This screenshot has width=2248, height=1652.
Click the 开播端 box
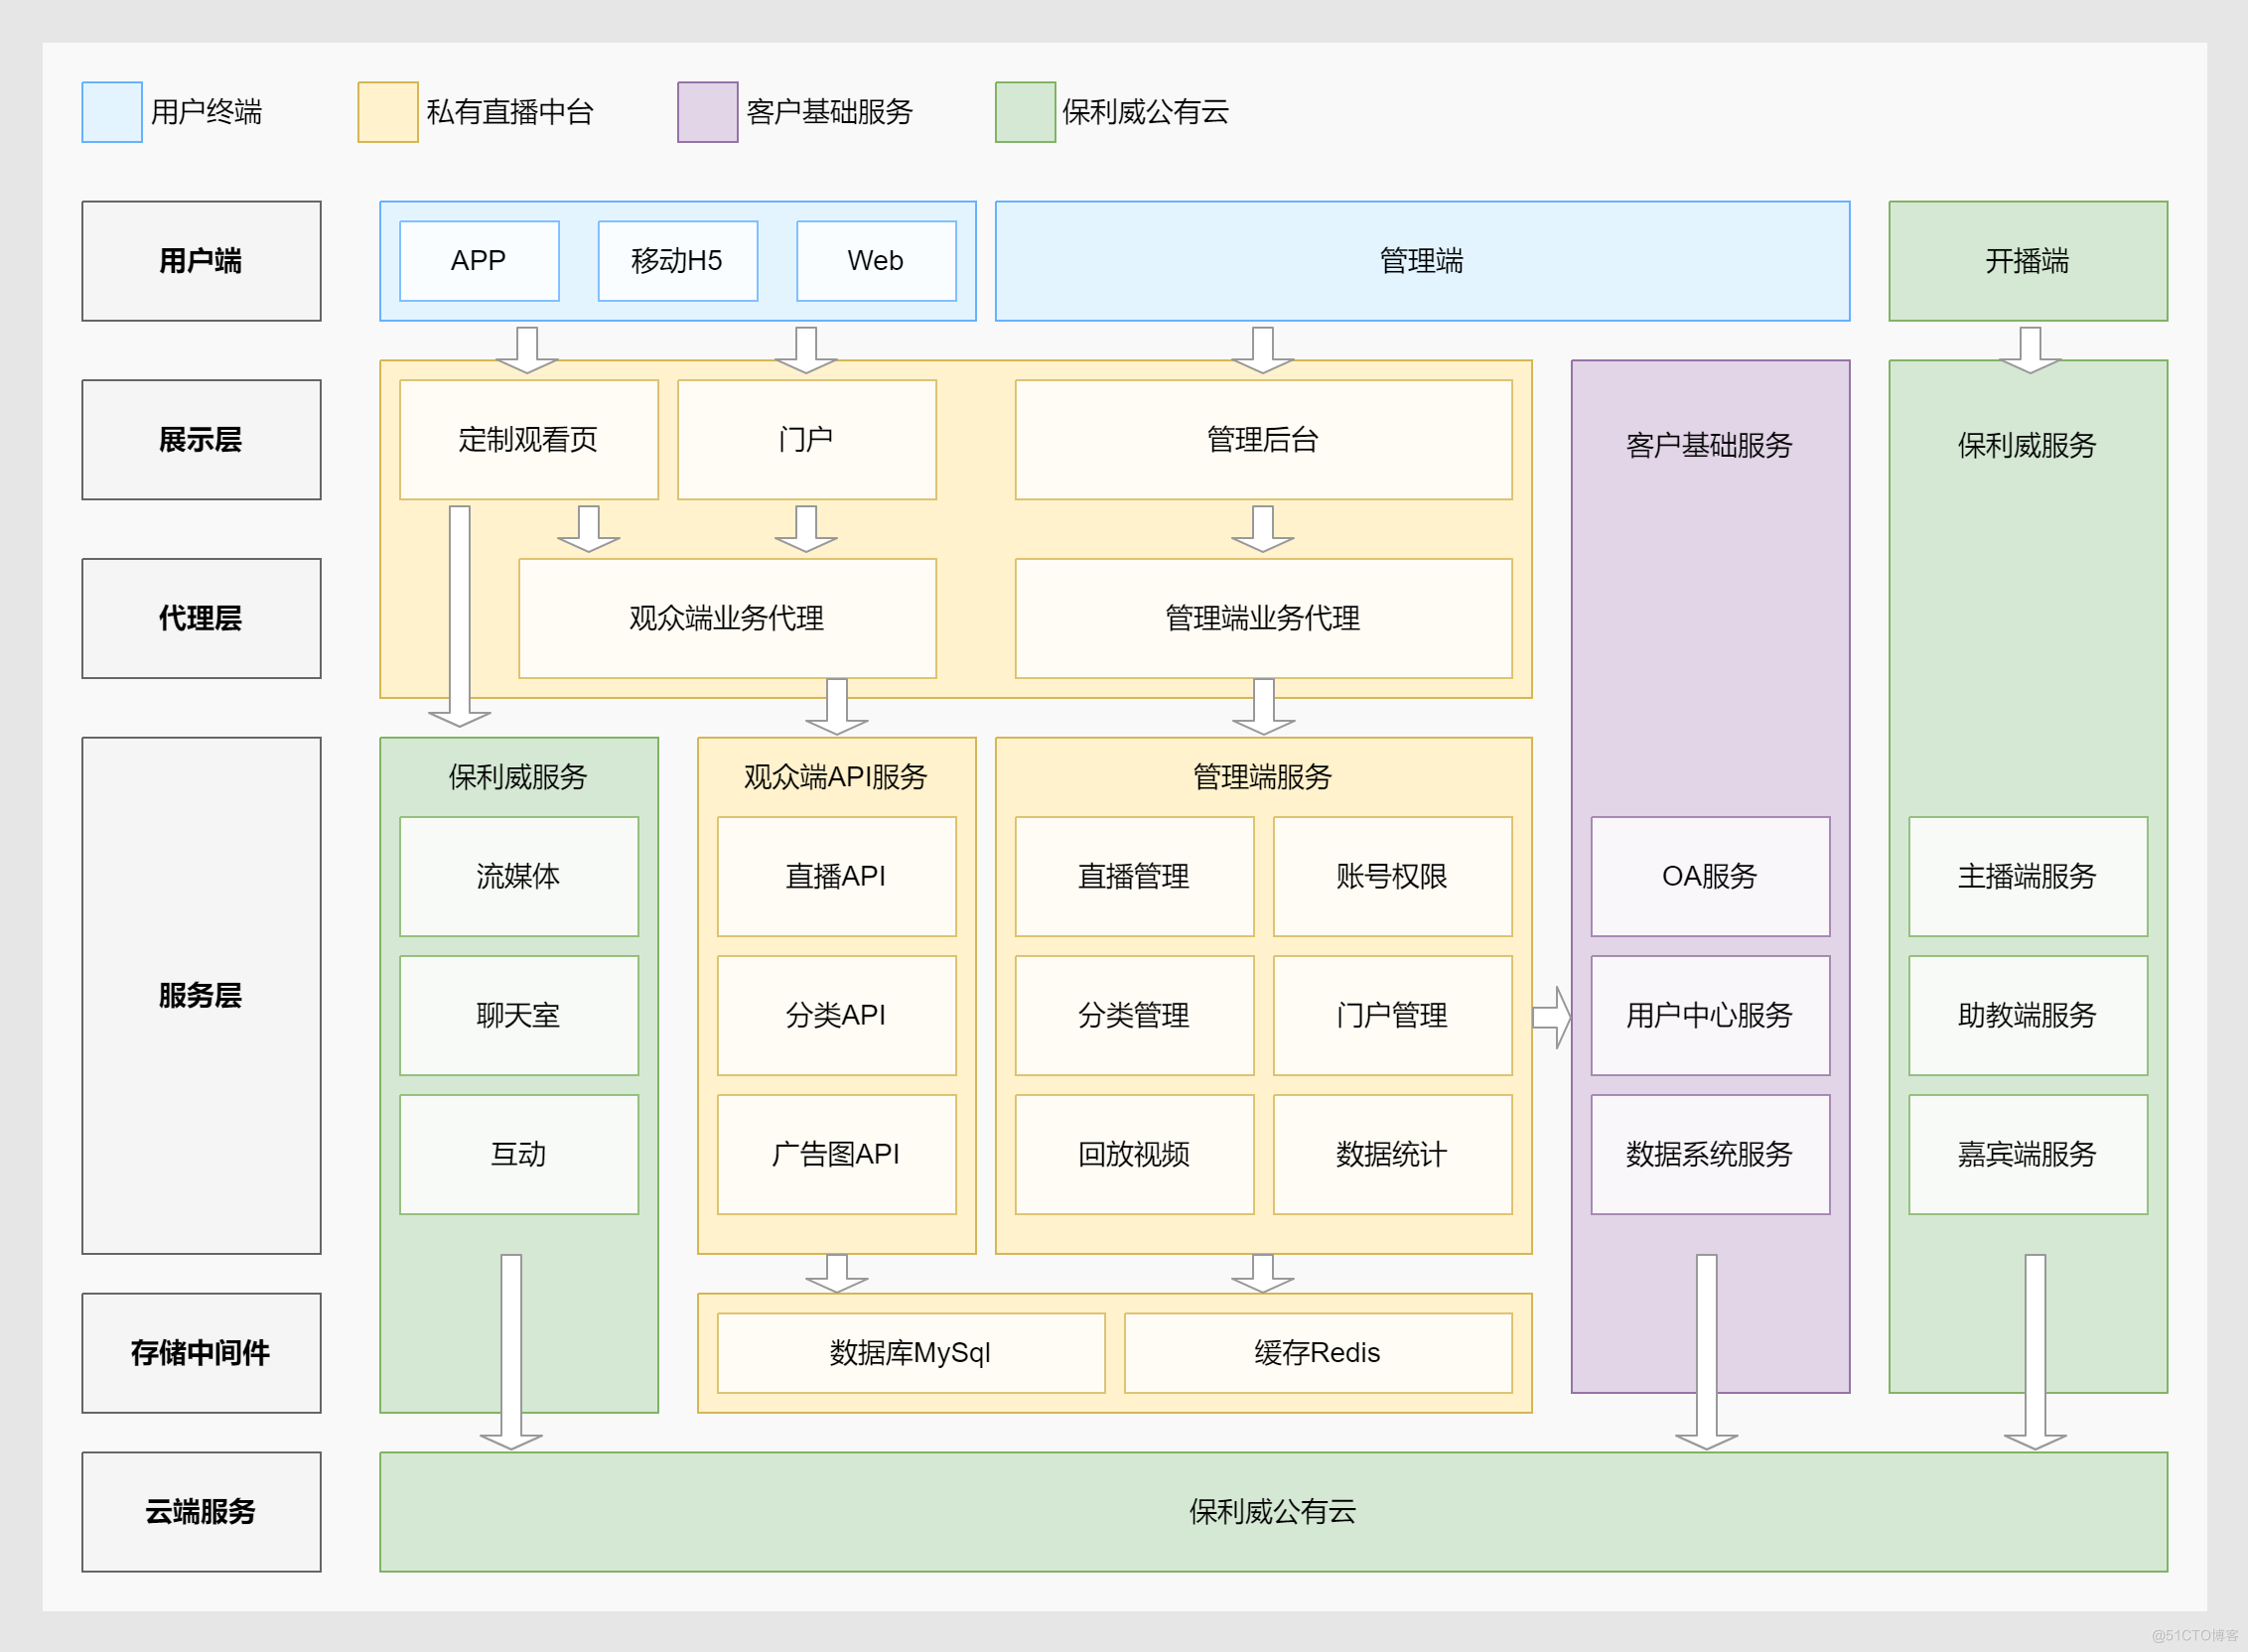[x=2028, y=261]
